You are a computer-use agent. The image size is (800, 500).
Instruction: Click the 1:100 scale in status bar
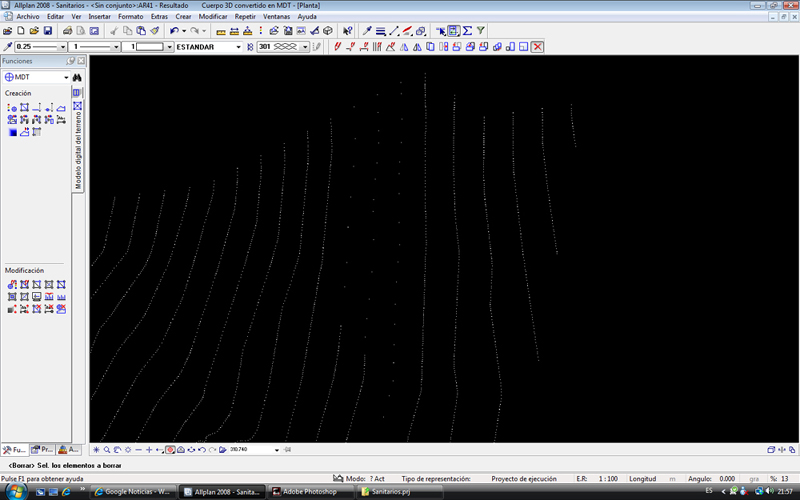click(x=608, y=479)
